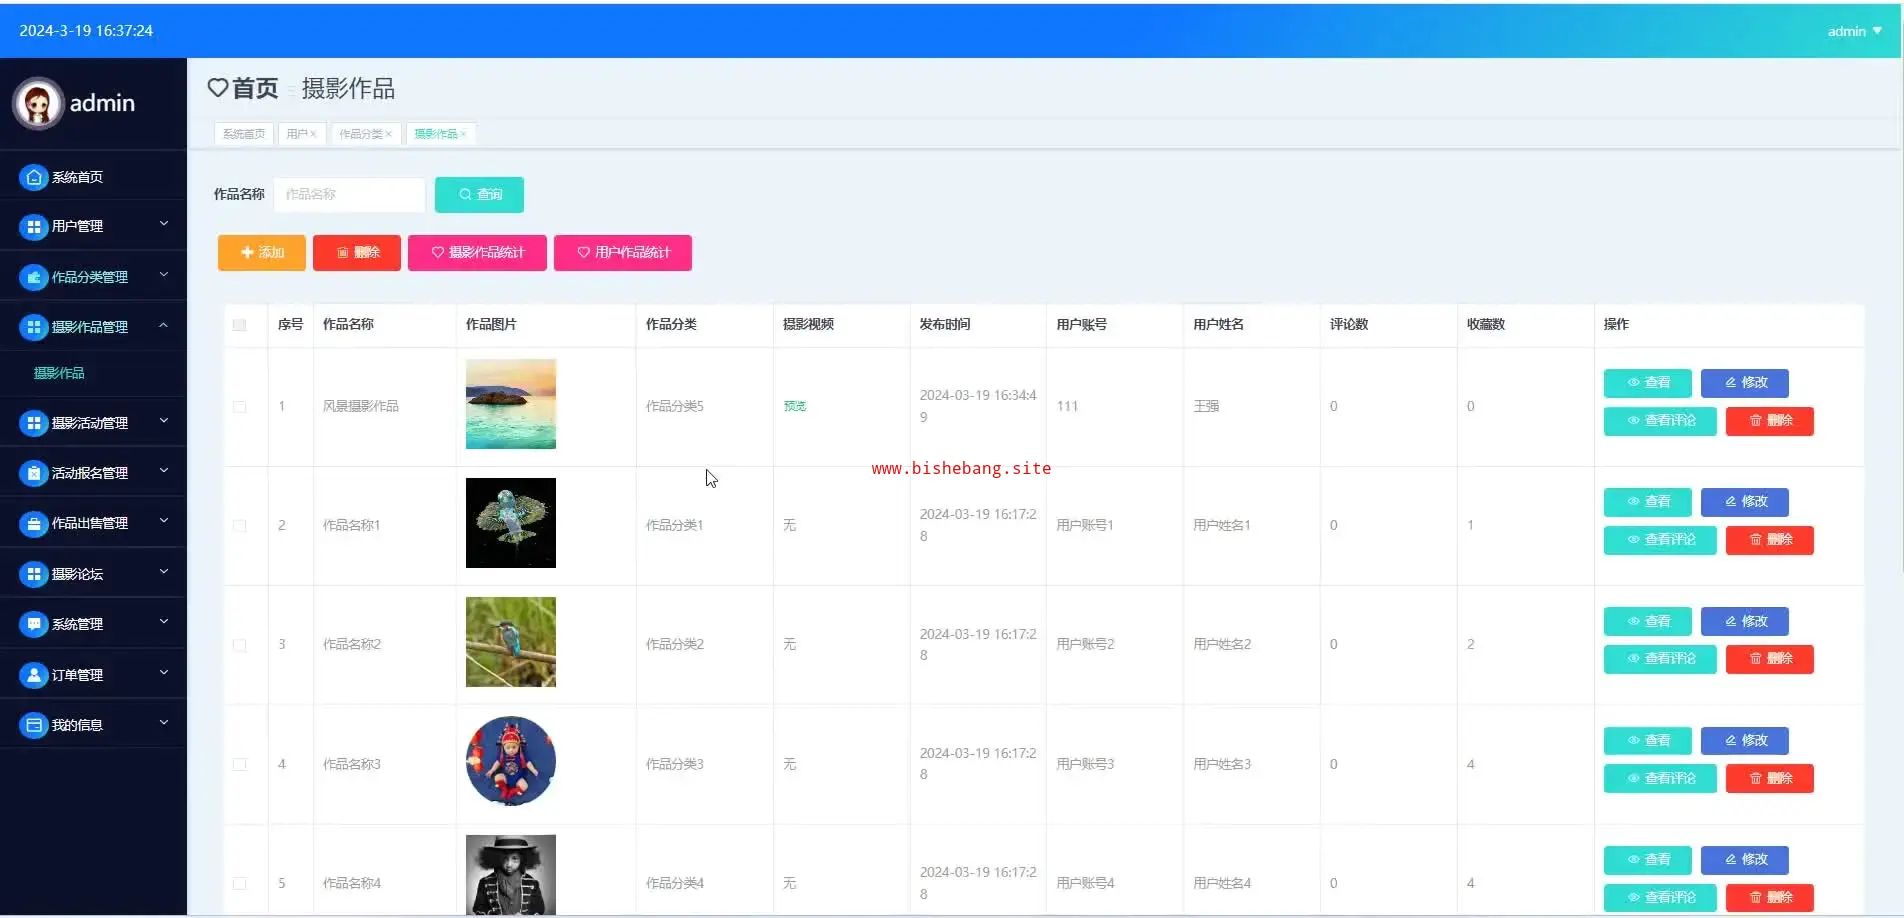Click the 摄影作品统计 button
The image size is (1904, 918).
(477, 253)
